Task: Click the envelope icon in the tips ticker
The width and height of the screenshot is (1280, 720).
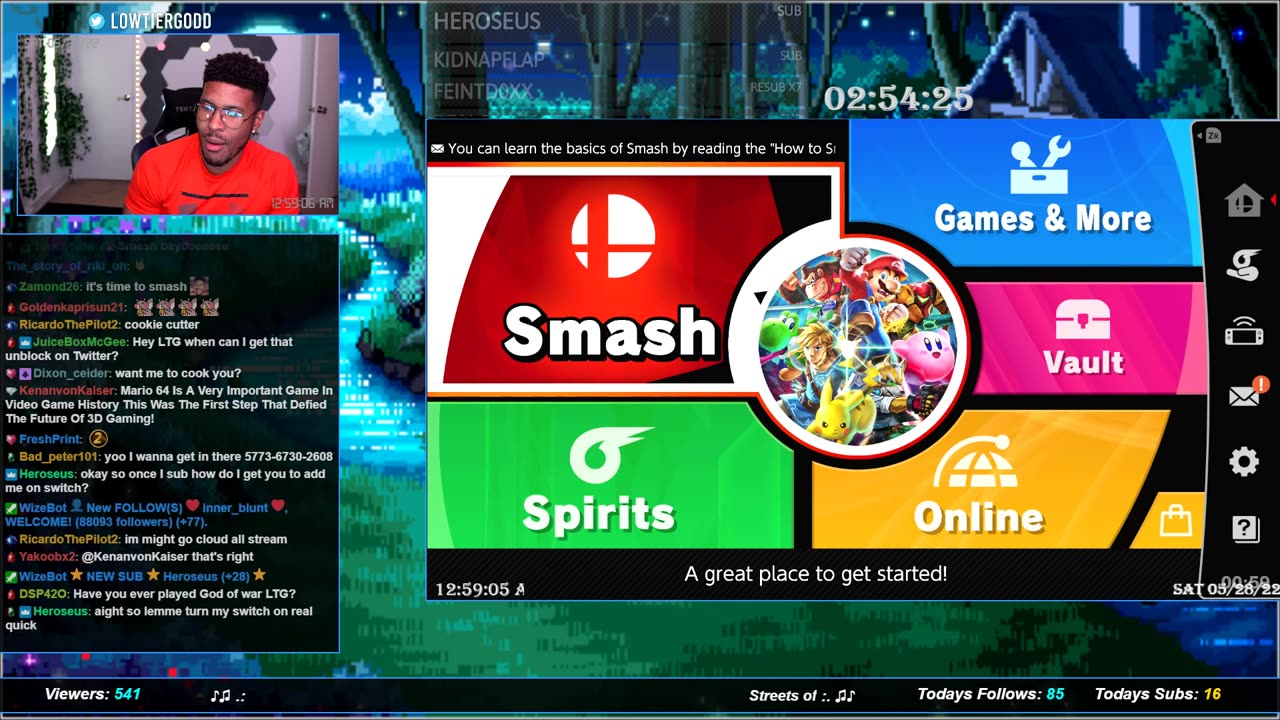Action: point(437,148)
